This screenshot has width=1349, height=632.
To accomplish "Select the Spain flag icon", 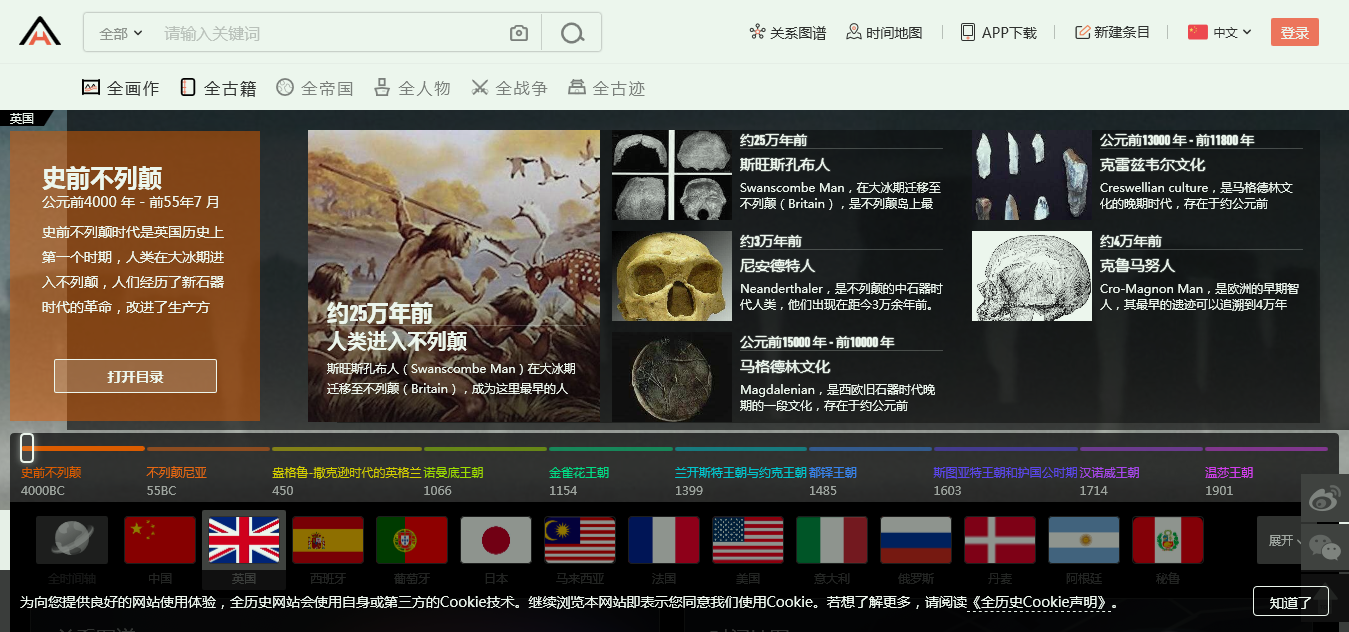I will [328, 540].
